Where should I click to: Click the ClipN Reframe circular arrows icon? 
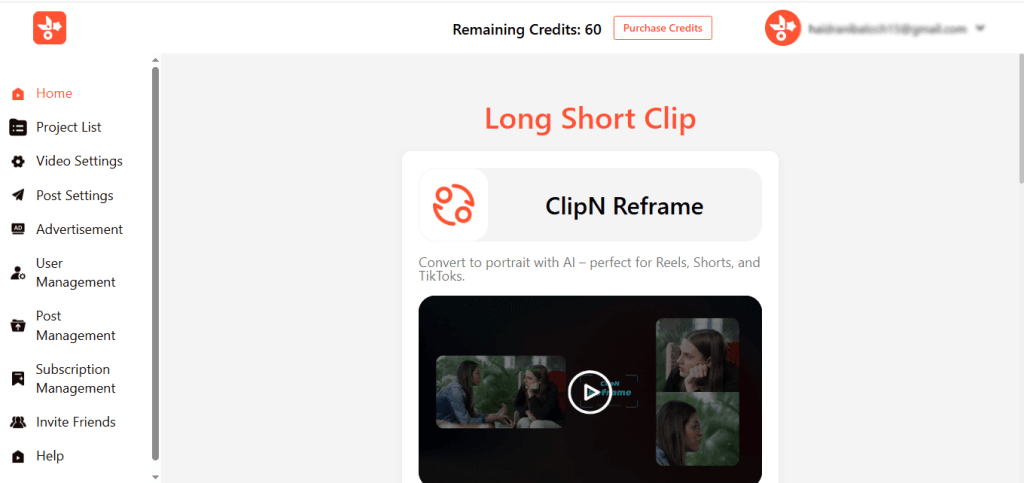[453, 205]
